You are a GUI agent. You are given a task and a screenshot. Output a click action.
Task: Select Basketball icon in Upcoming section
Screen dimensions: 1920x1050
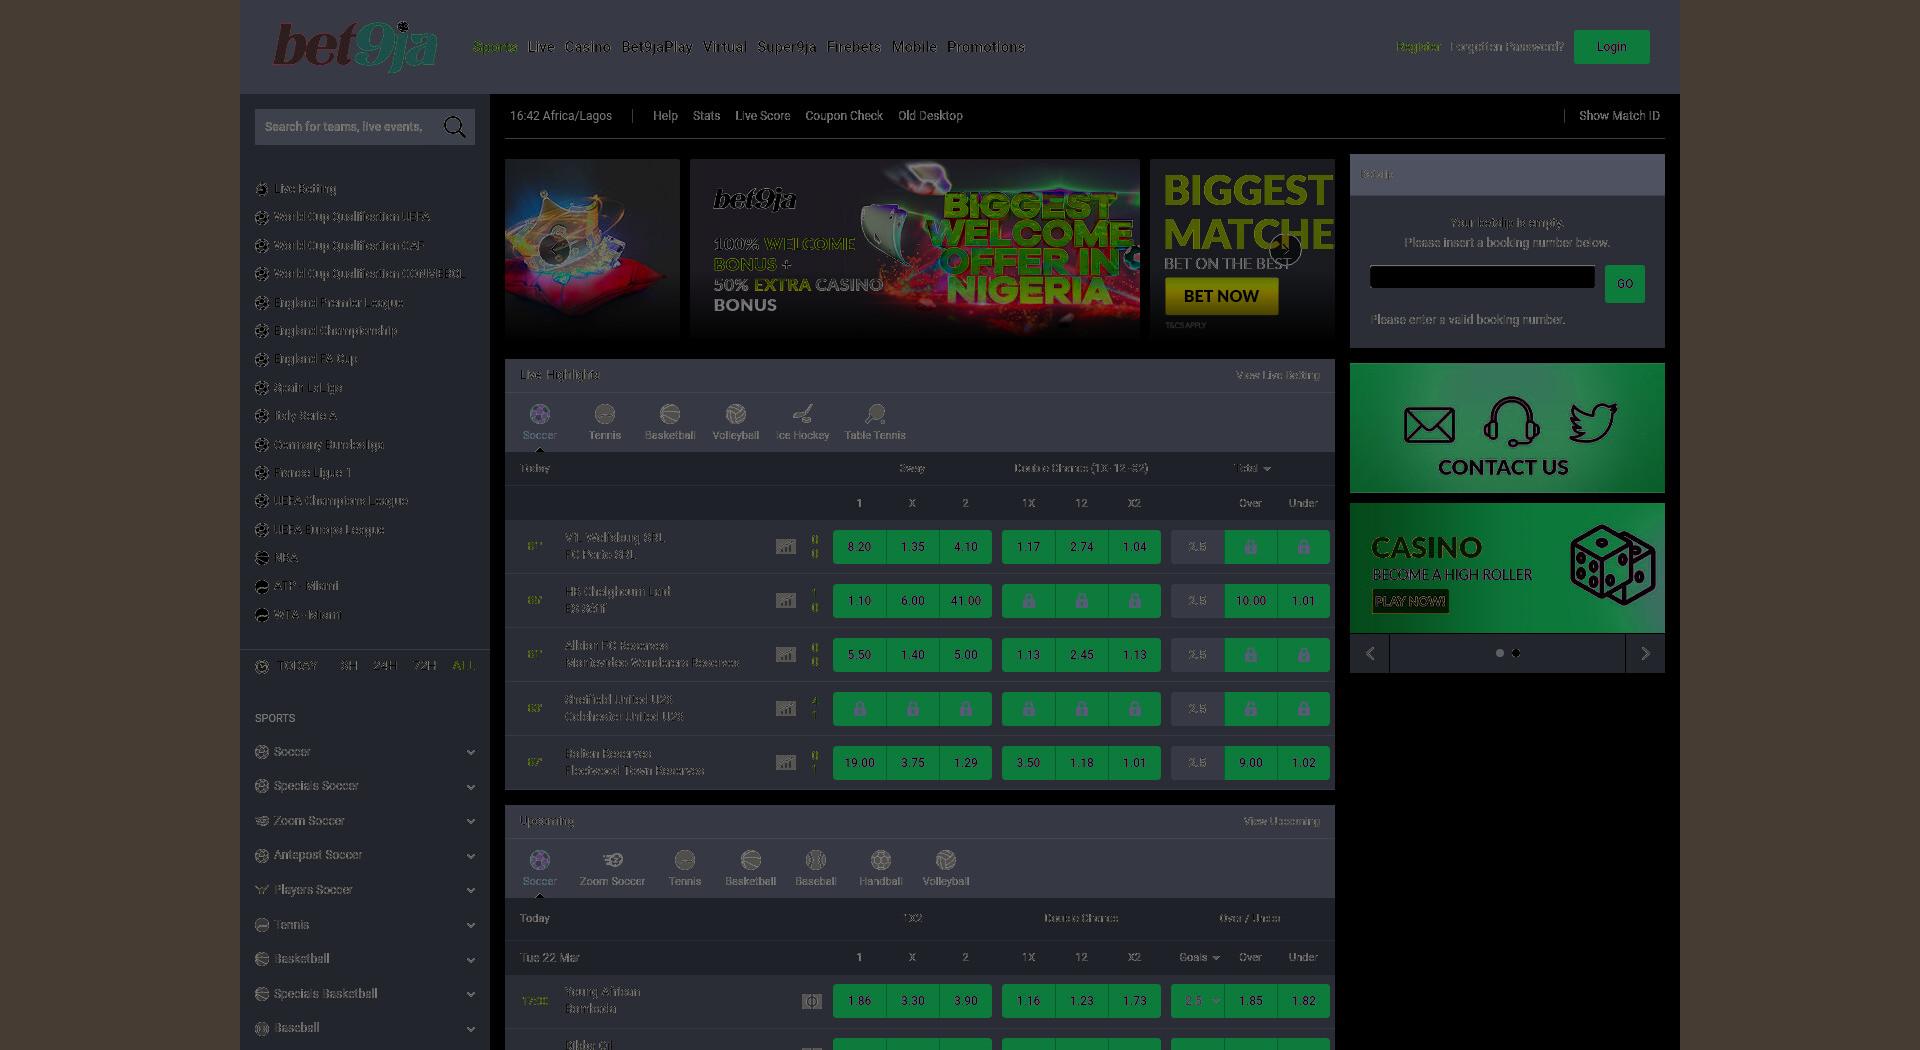(751, 860)
